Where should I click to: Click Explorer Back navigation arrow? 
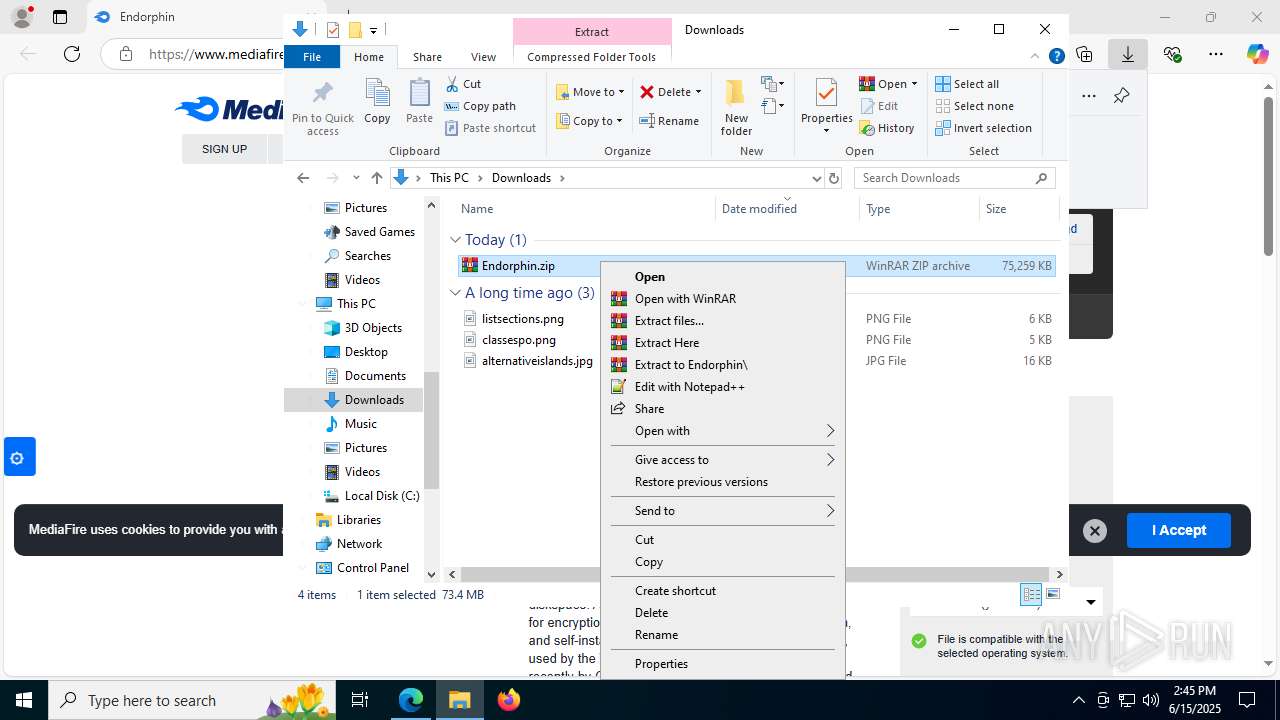pyautogui.click(x=303, y=178)
